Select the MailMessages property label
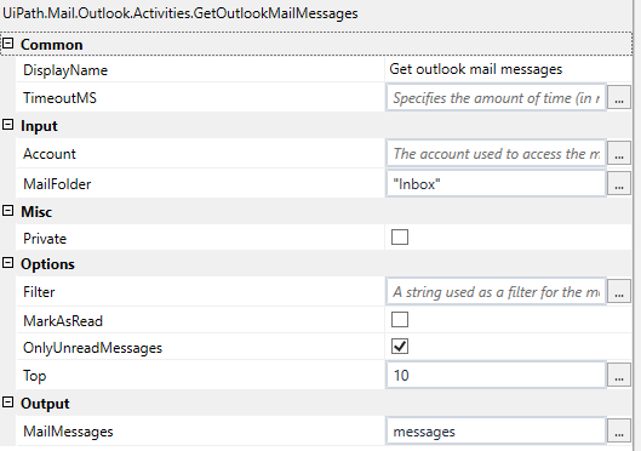The height and width of the screenshot is (451, 641). pyautogui.click(x=68, y=432)
